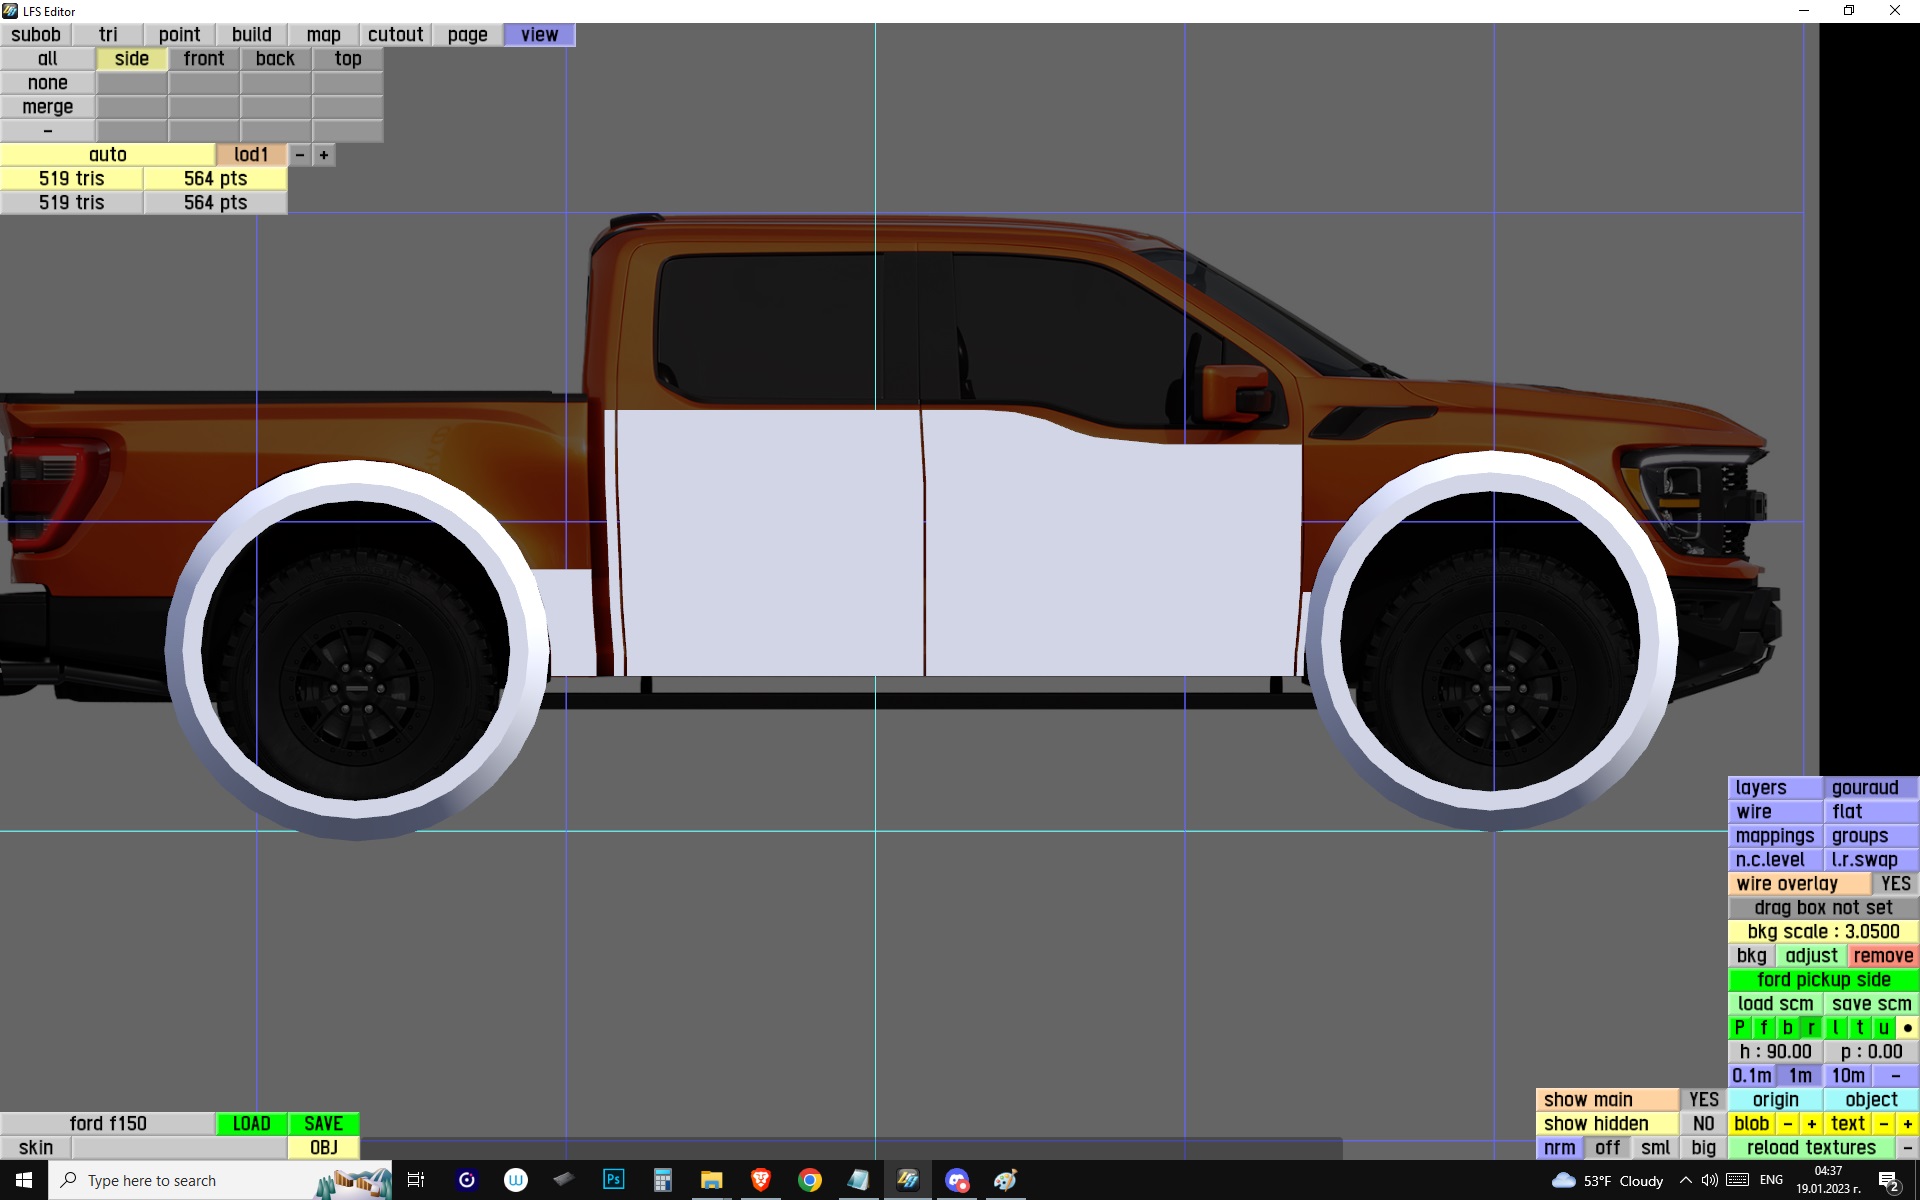Increase lod level with the plus stepper
1920x1200 pixels.
click(x=324, y=155)
